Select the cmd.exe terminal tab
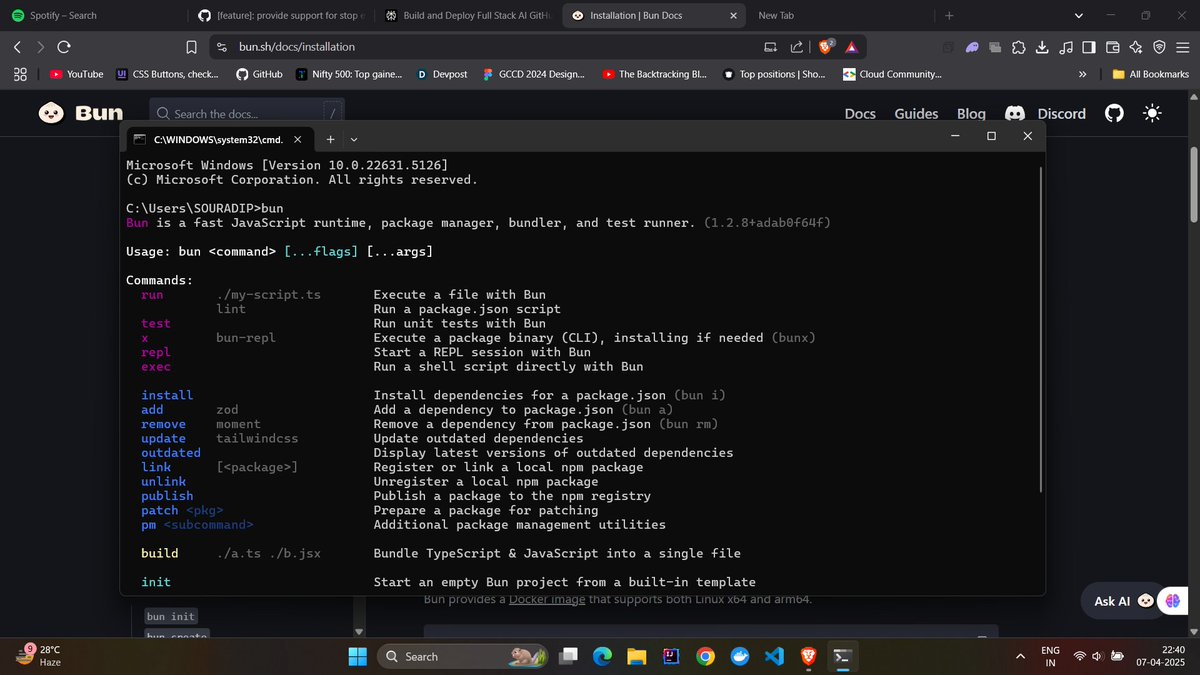The width and height of the screenshot is (1200, 675). [x=218, y=139]
